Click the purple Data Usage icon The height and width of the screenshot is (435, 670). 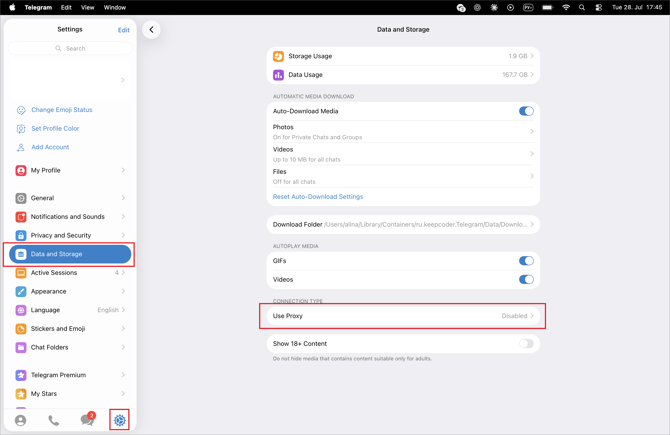(x=278, y=75)
